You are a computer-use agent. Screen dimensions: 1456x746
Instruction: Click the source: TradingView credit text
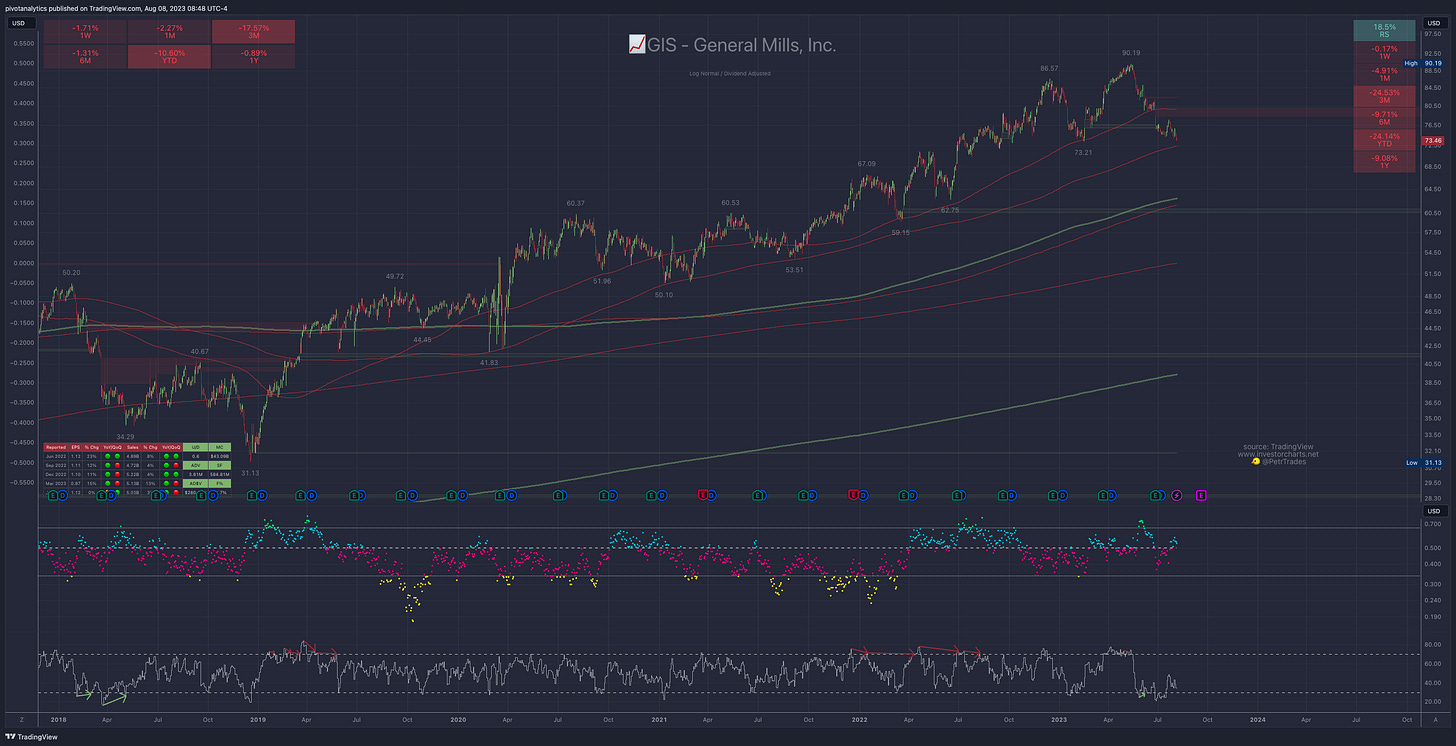pyautogui.click(x=1278, y=446)
